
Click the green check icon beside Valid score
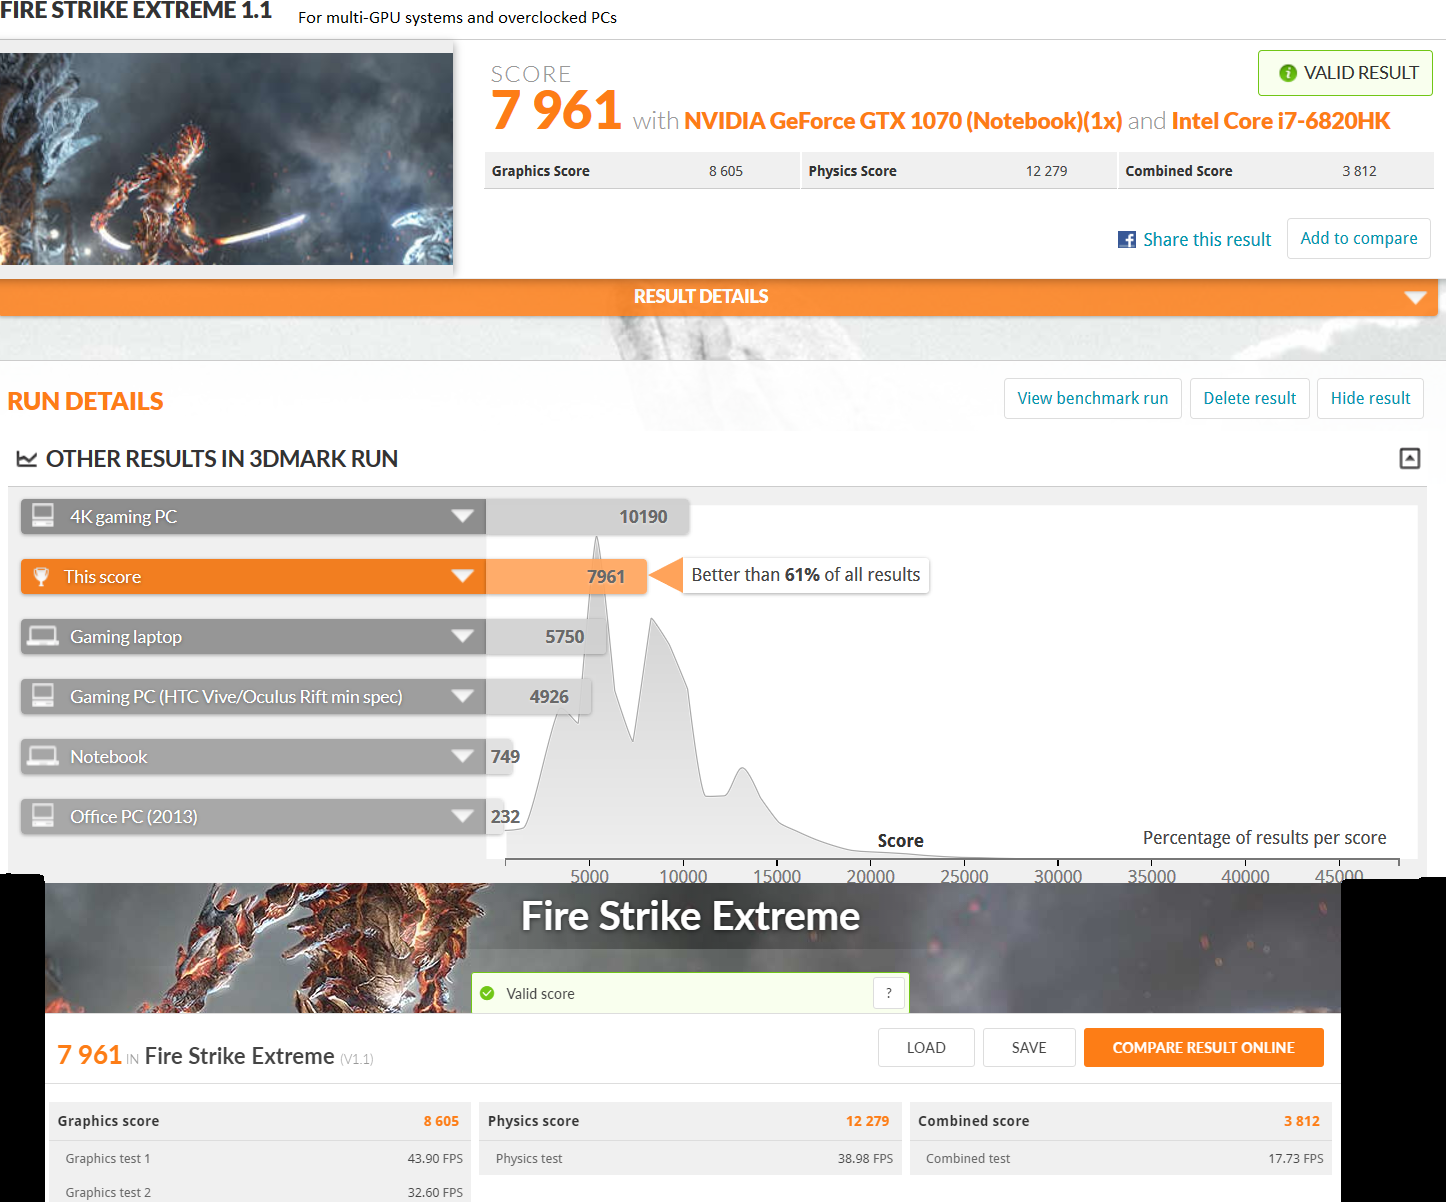point(487,993)
